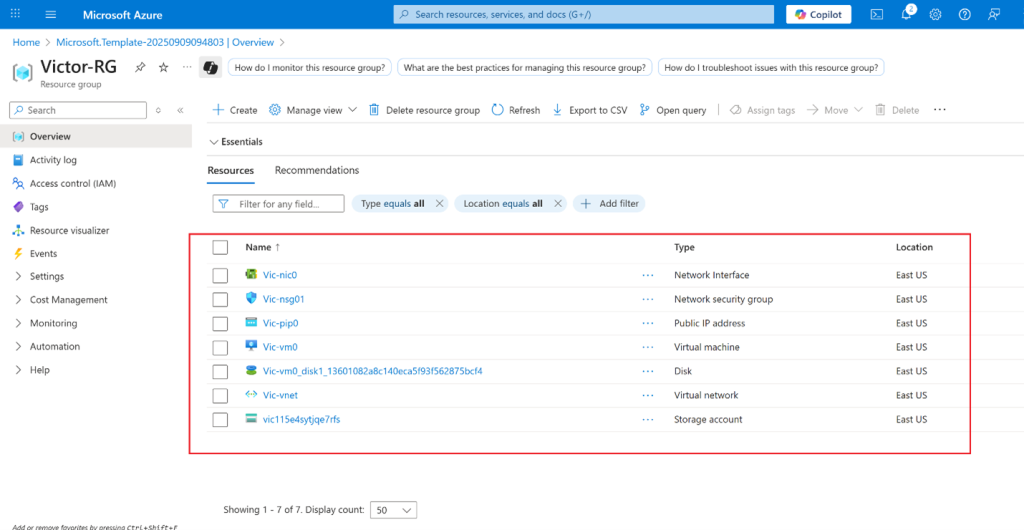Check the box for Vic-vnet
This screenshot has height=530, width=1024.
[x=220, y=396]
